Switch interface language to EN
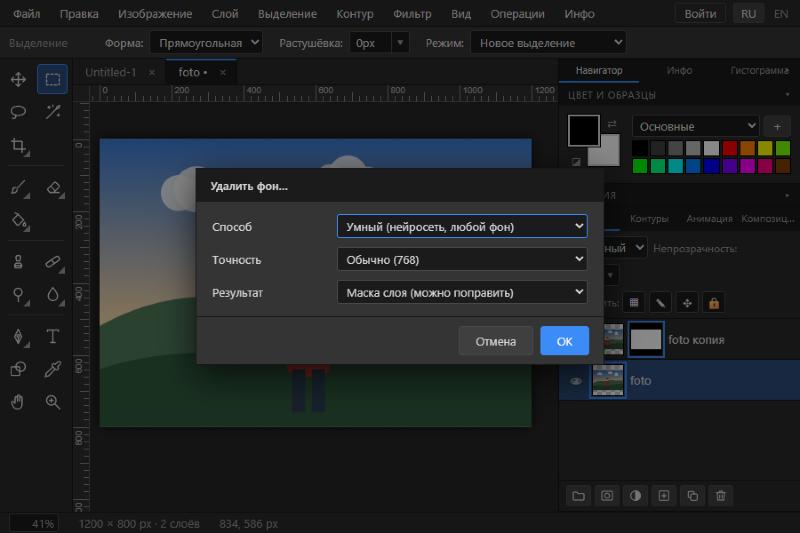Viewport: 800px width, 533px height. click(781, 14)
